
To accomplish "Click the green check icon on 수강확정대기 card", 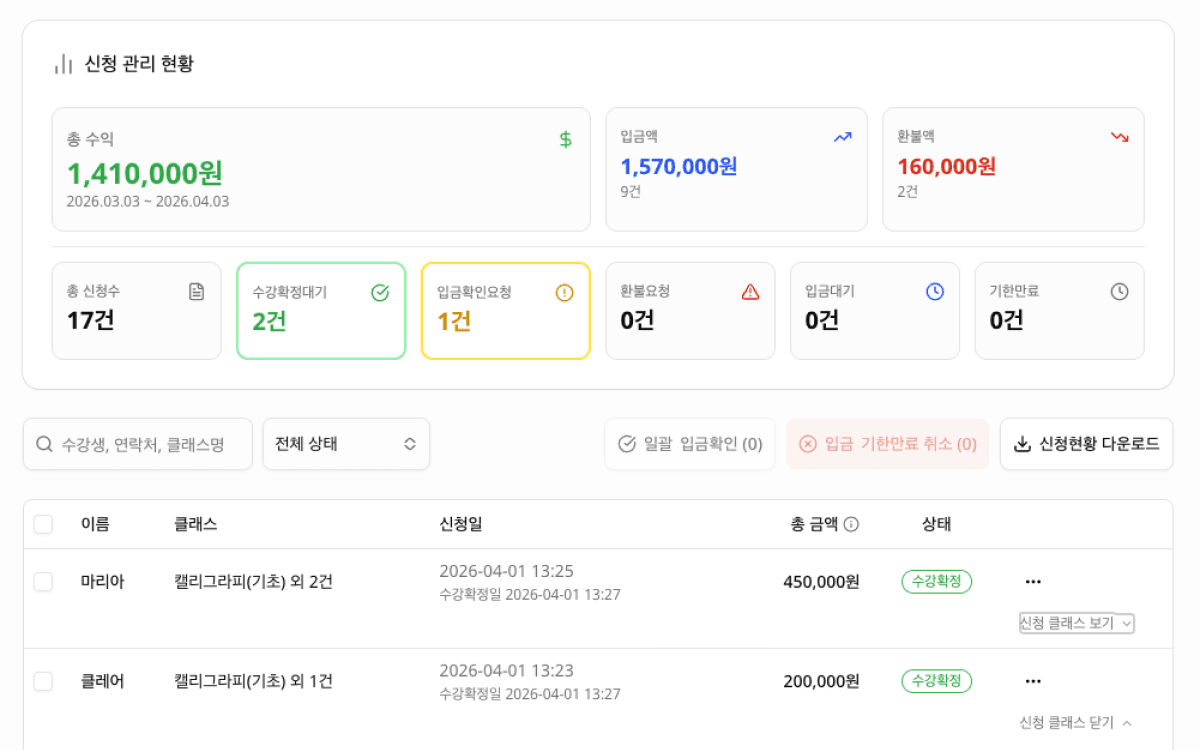I will (378, 291).
